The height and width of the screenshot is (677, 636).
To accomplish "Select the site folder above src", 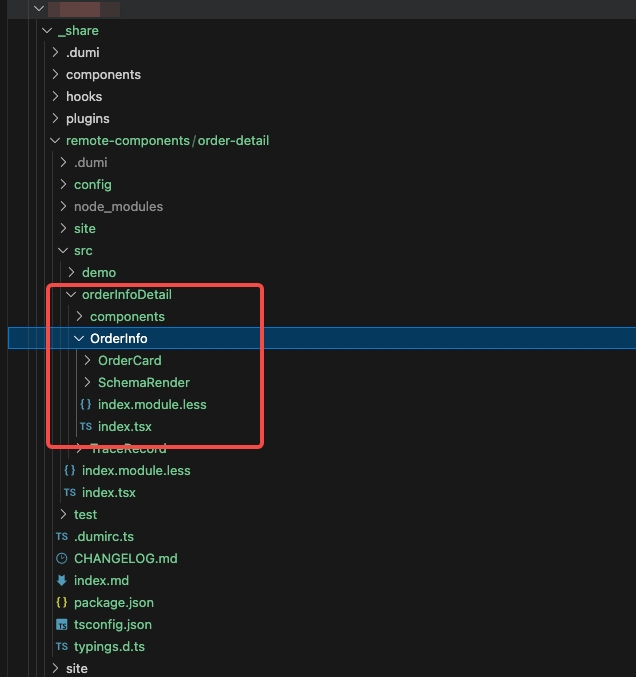I will (85, 228).
